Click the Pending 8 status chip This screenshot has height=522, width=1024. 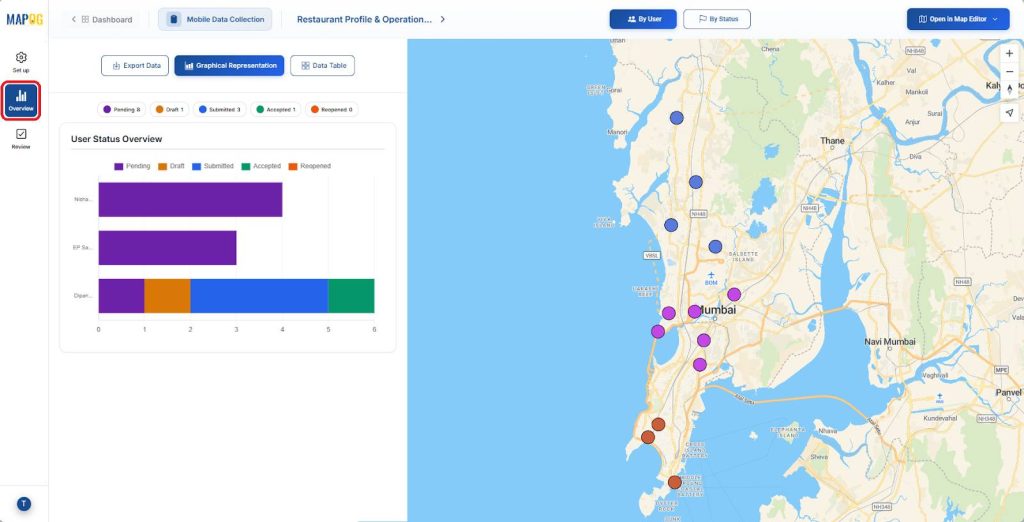pyautogui.click(x=121, y=110)
